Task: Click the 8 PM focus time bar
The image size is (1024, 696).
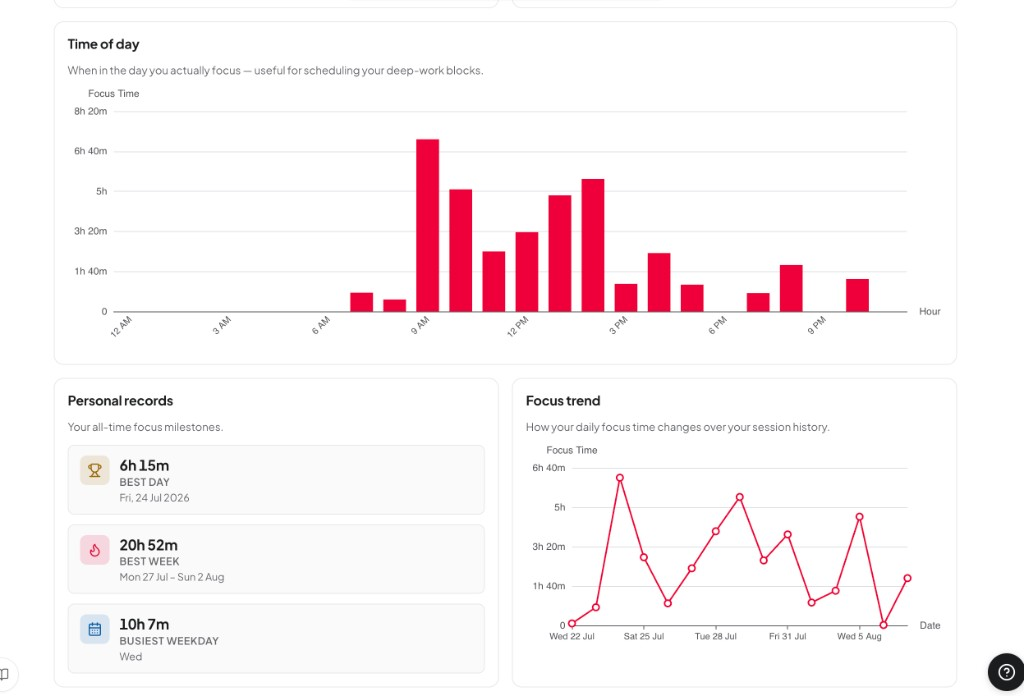Action: pyautogui.click(x=792, y=289)
